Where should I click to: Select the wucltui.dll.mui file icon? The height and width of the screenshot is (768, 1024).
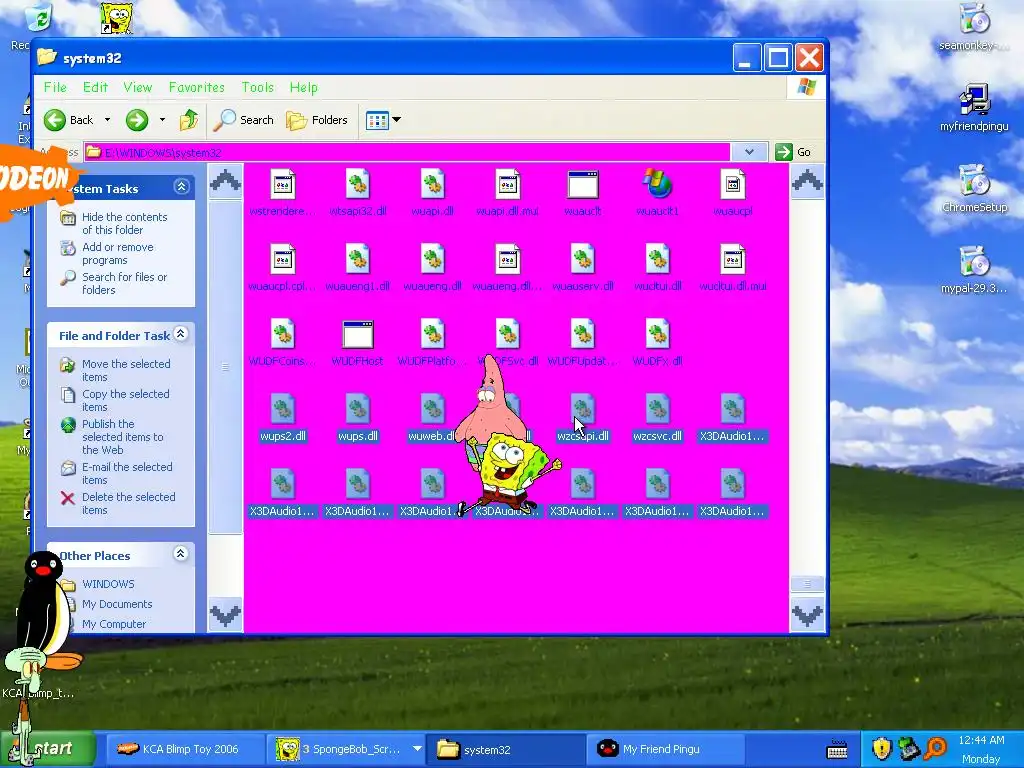(x=733, y=259)
